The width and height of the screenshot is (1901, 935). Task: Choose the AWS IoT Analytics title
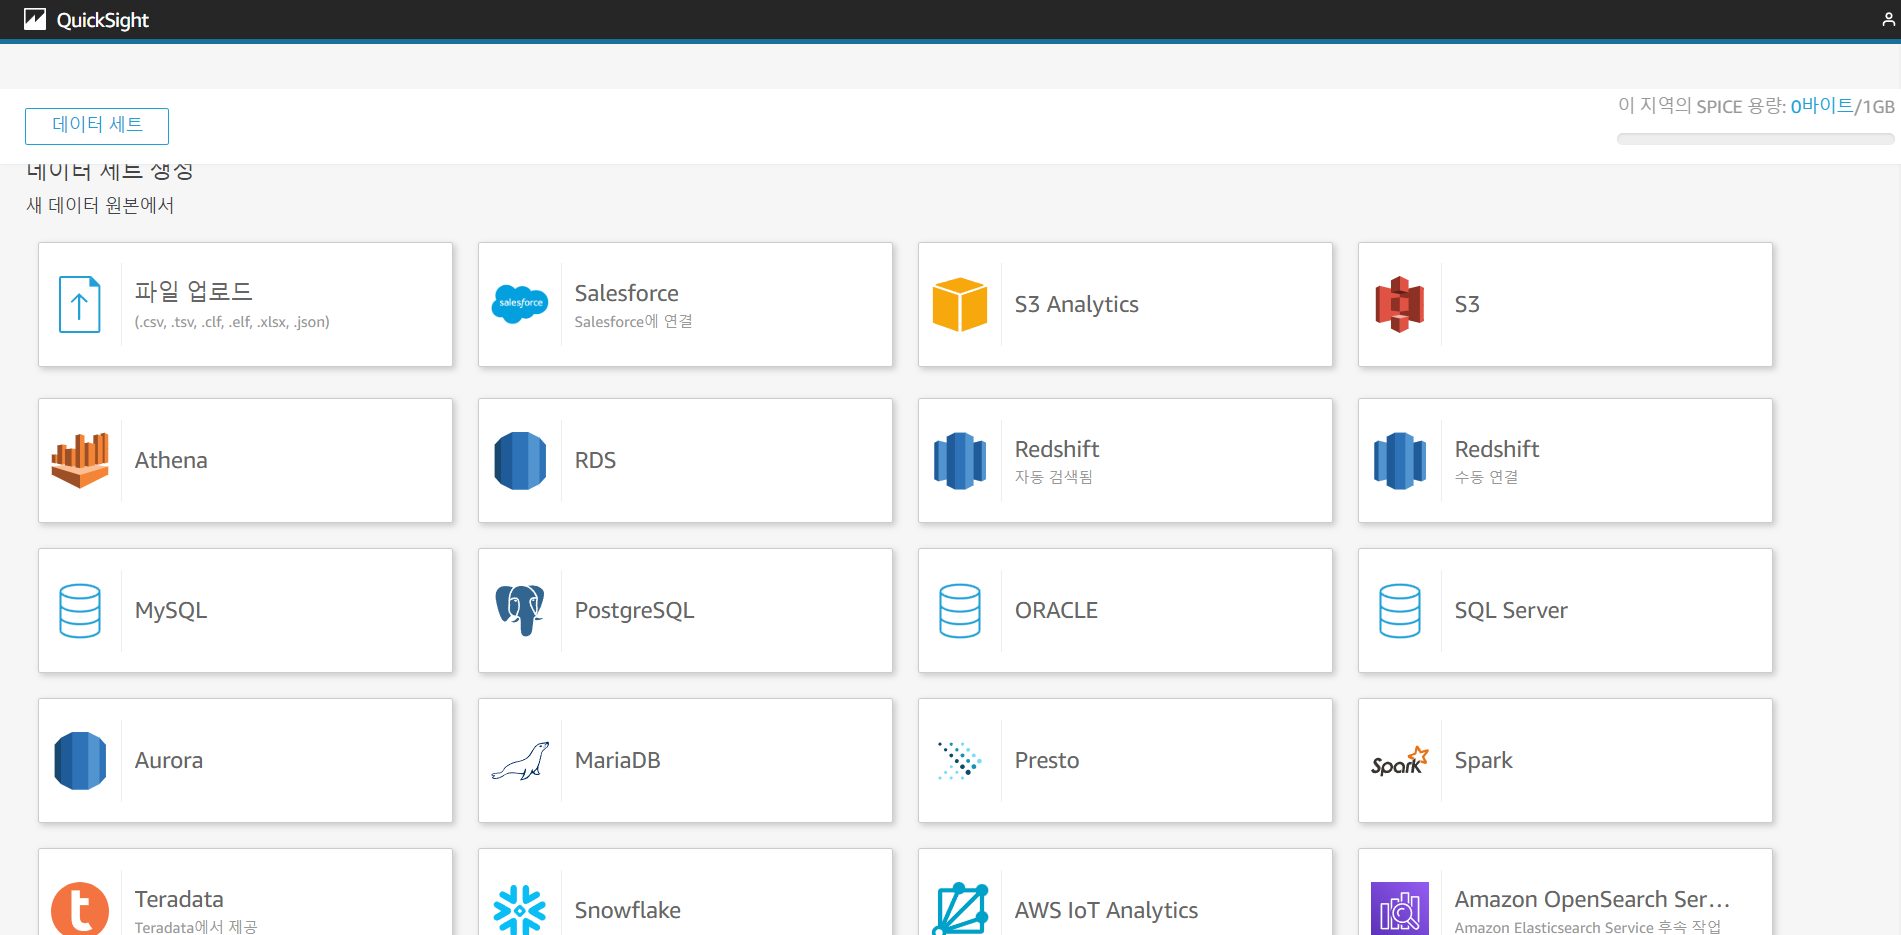pos(1106,910)
